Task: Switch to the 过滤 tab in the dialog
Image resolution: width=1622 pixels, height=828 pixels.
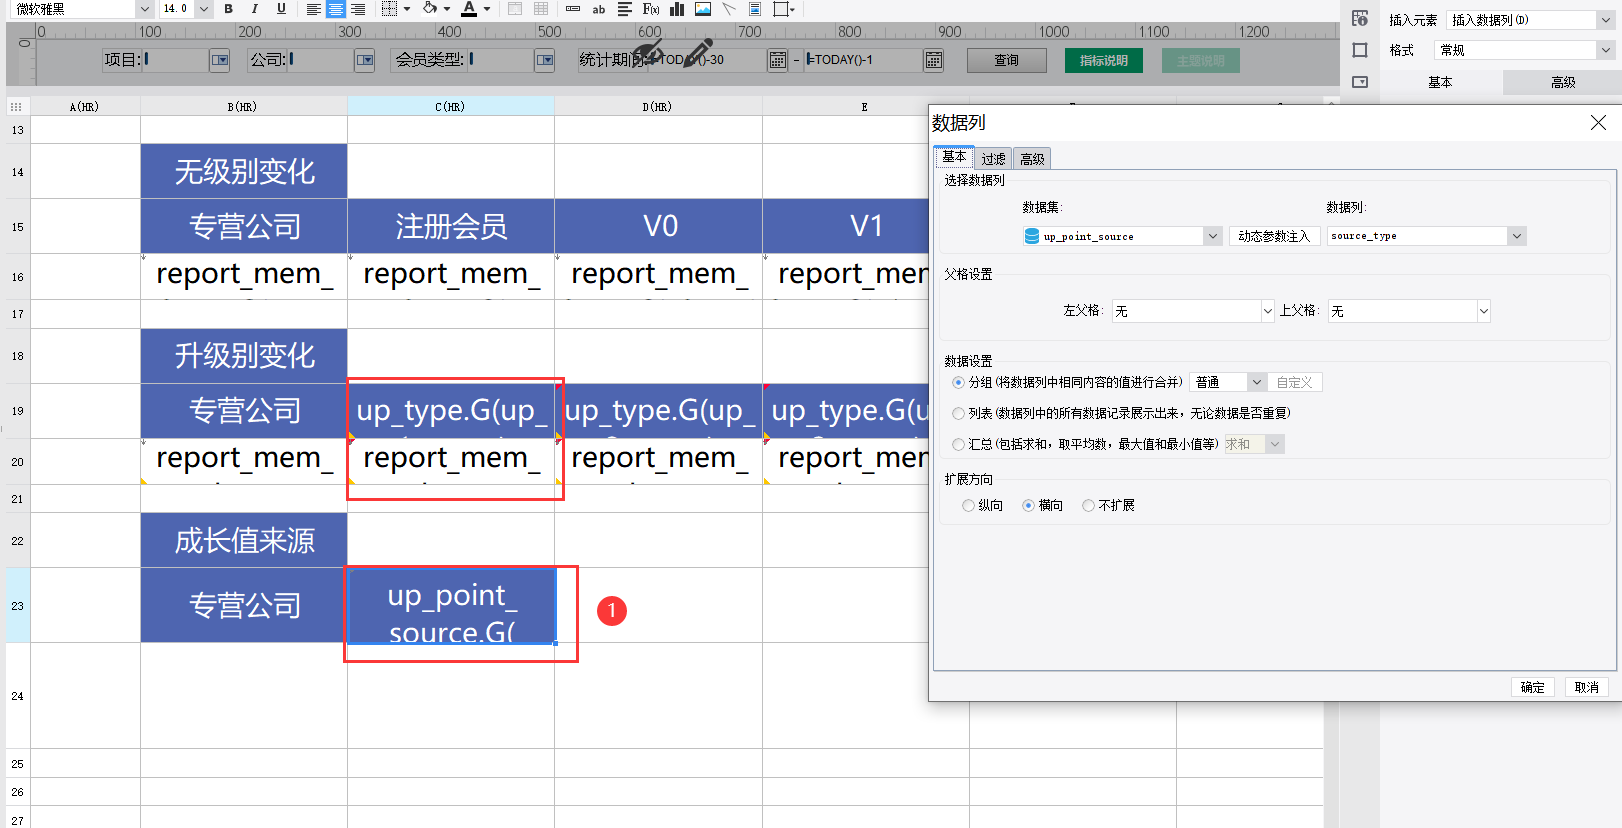Action: pos(993,159)
